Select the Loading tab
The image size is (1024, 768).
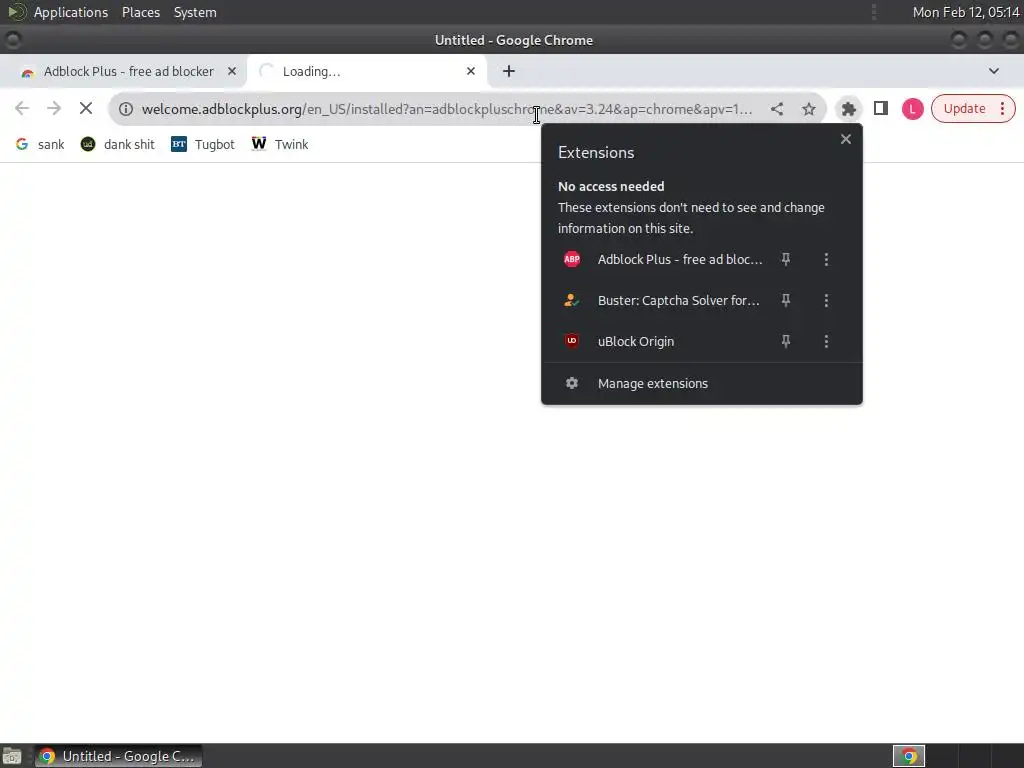coord(367,71)
